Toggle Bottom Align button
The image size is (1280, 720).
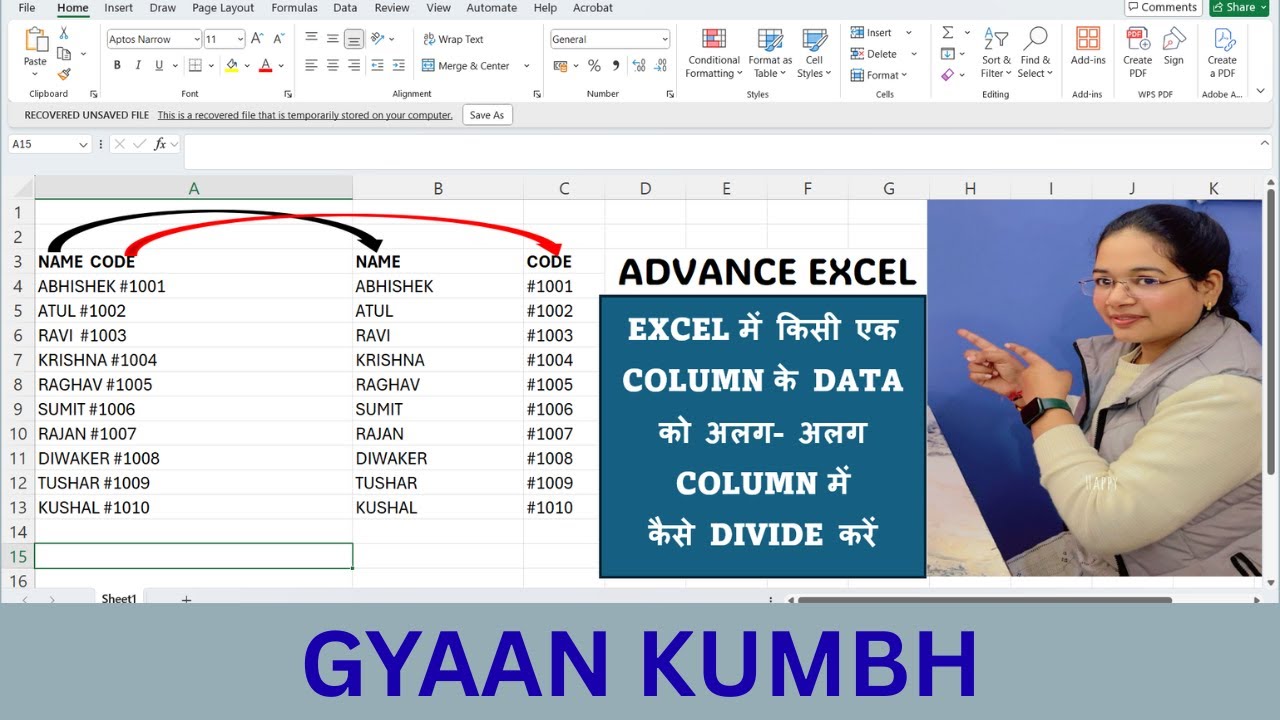coord(353,39)
